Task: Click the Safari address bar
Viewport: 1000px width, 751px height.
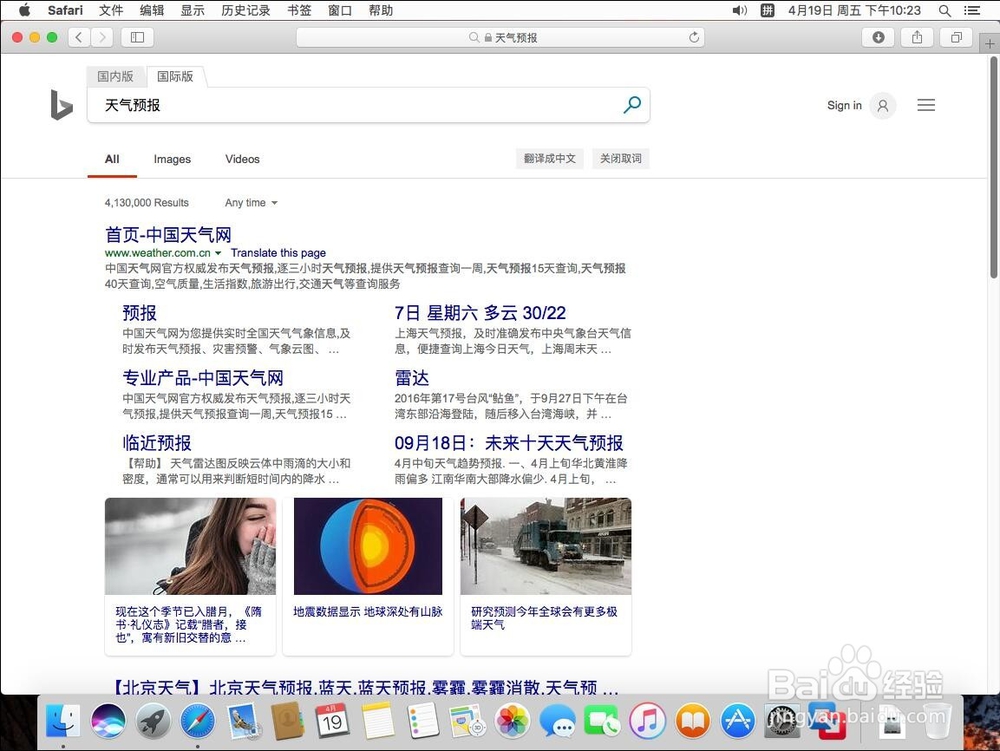Action: tap(500, 38)
